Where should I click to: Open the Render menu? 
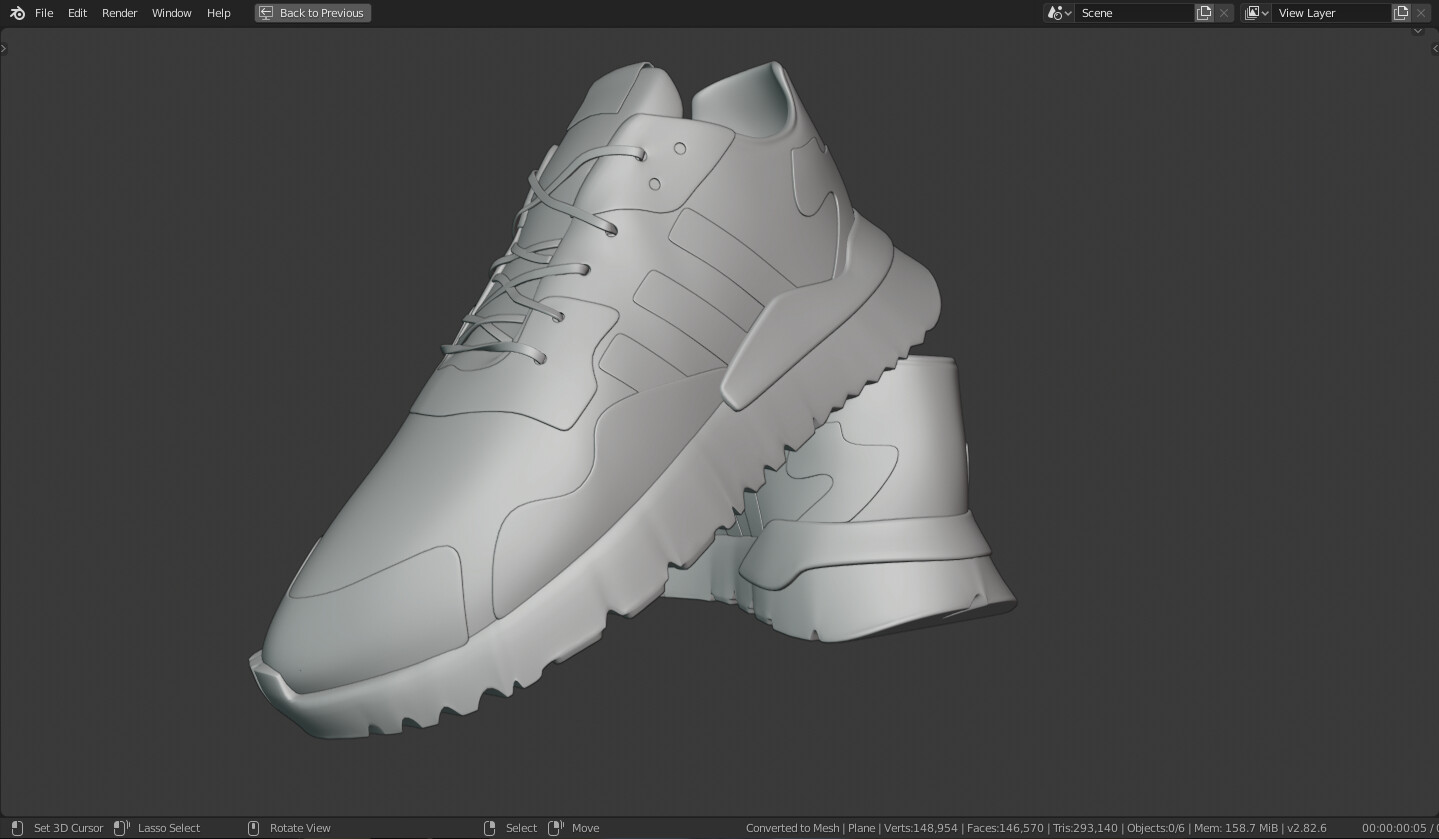coord(120,13)
